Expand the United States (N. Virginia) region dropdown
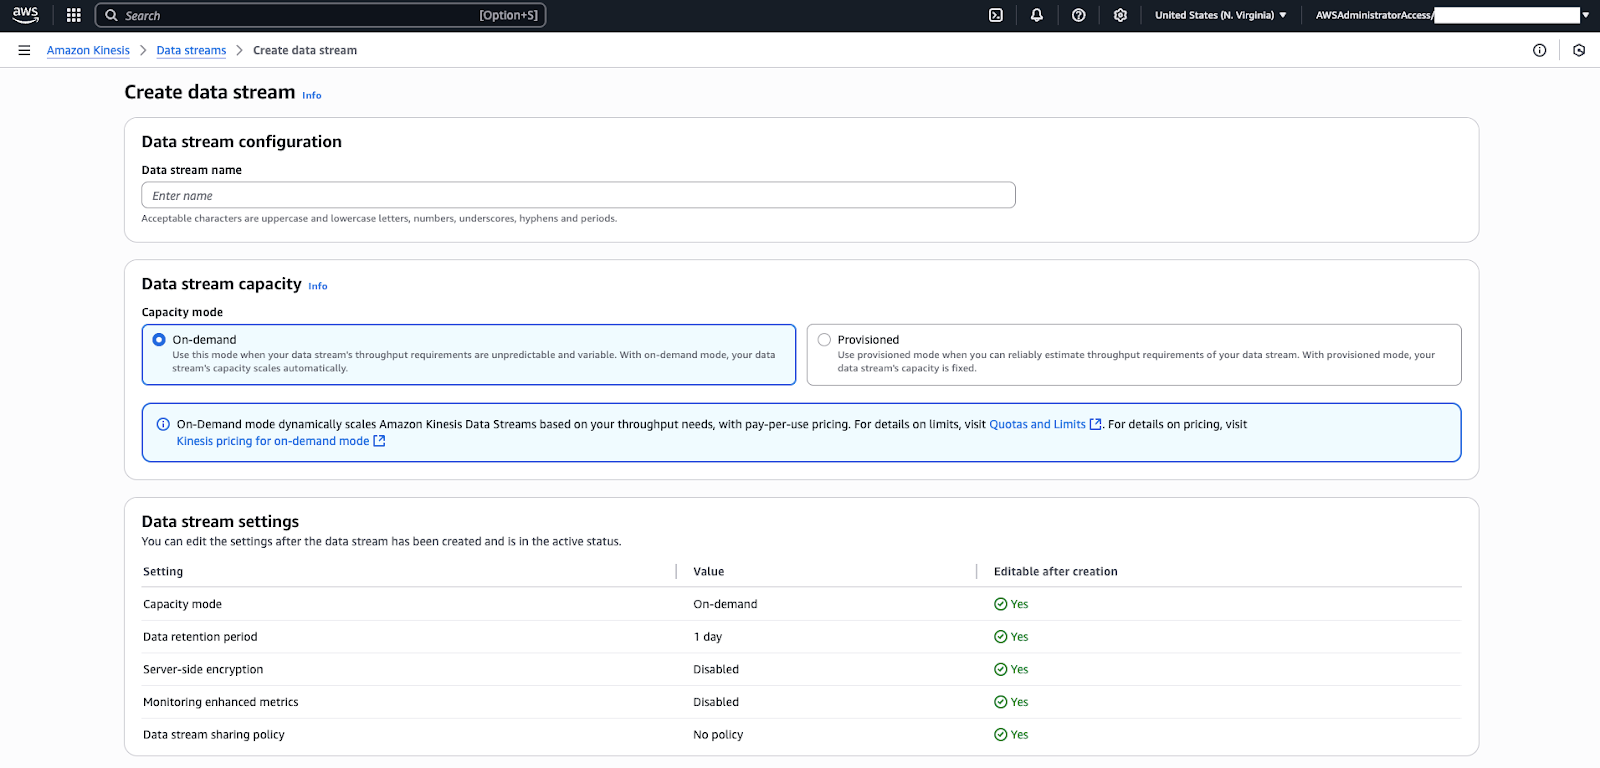 (1220, 15)
